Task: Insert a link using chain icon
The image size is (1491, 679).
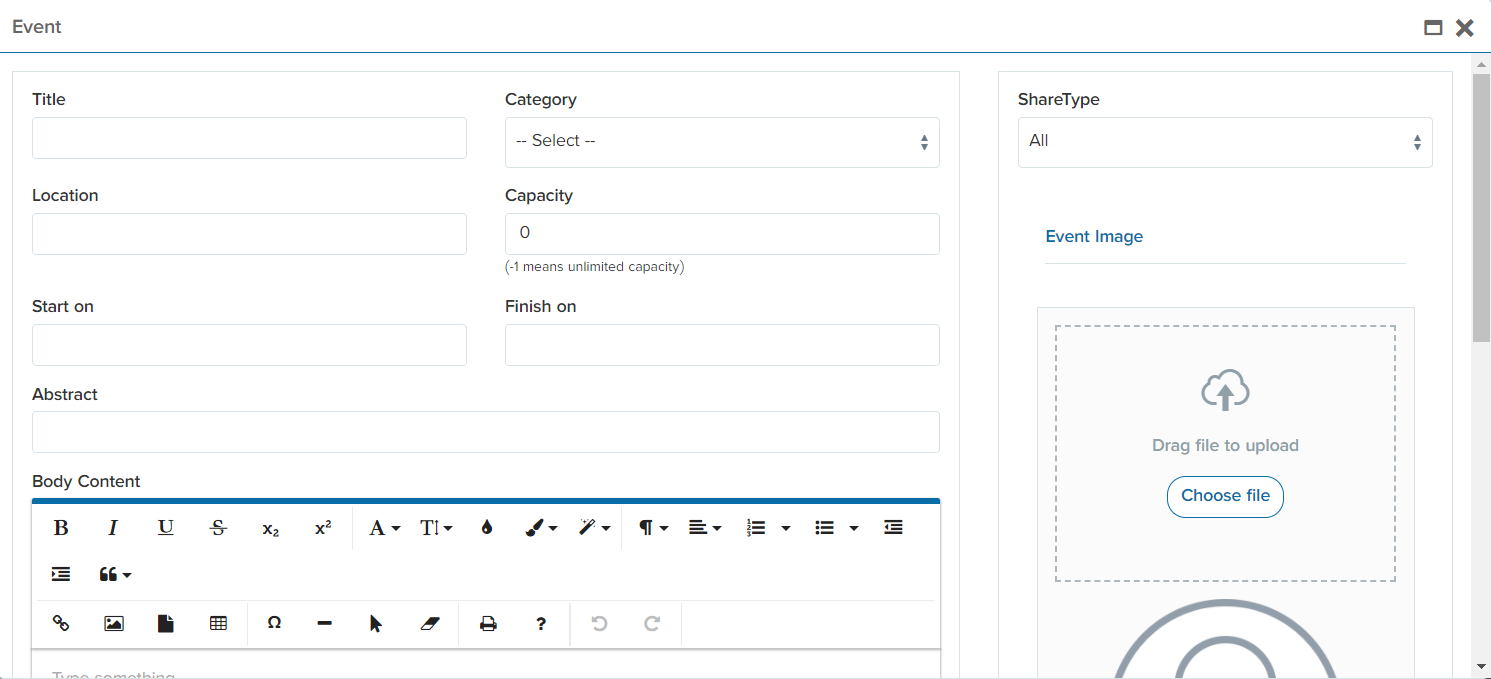Action: [61, 623]
